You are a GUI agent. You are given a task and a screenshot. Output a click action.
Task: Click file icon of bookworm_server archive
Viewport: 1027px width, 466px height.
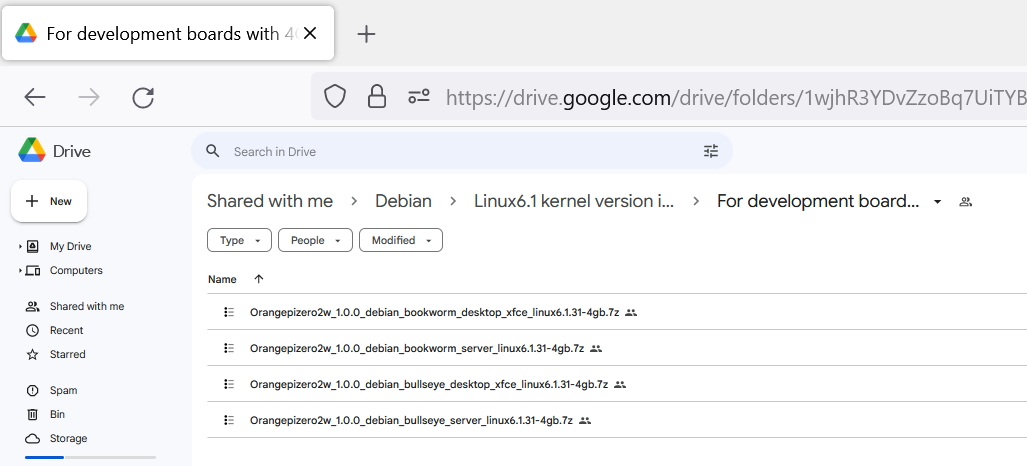click(x=229, y=348)
